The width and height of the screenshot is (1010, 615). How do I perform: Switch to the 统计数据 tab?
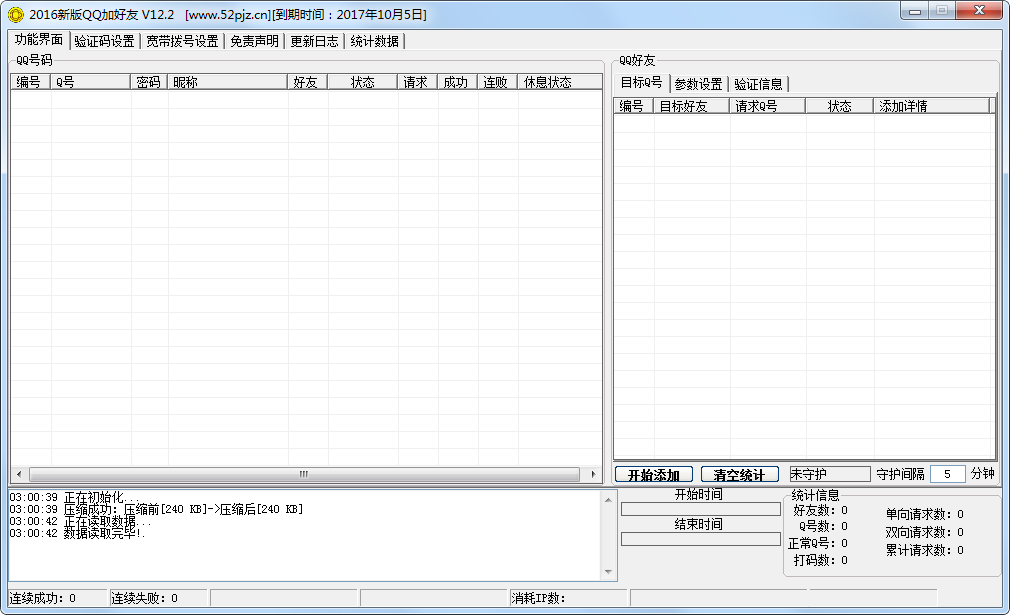[374, 41]
